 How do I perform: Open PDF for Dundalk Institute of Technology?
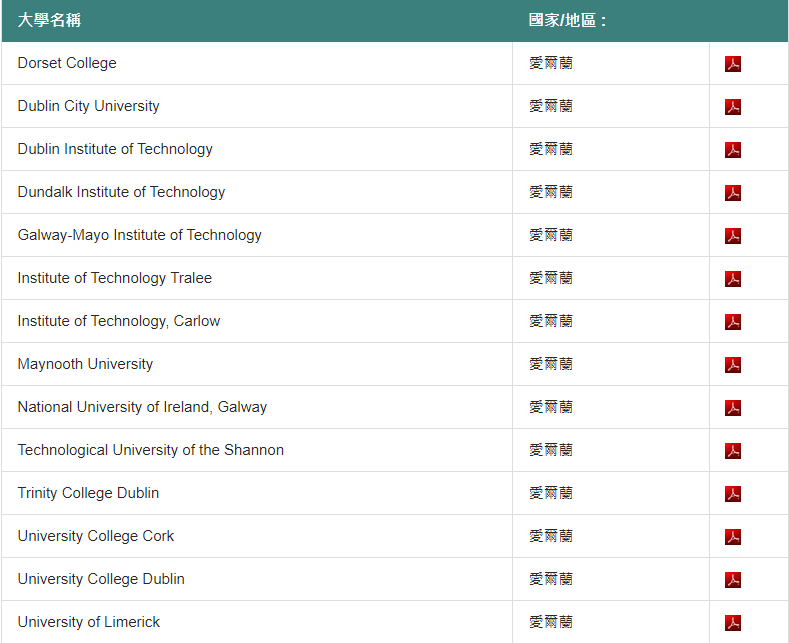coord(733,193)
